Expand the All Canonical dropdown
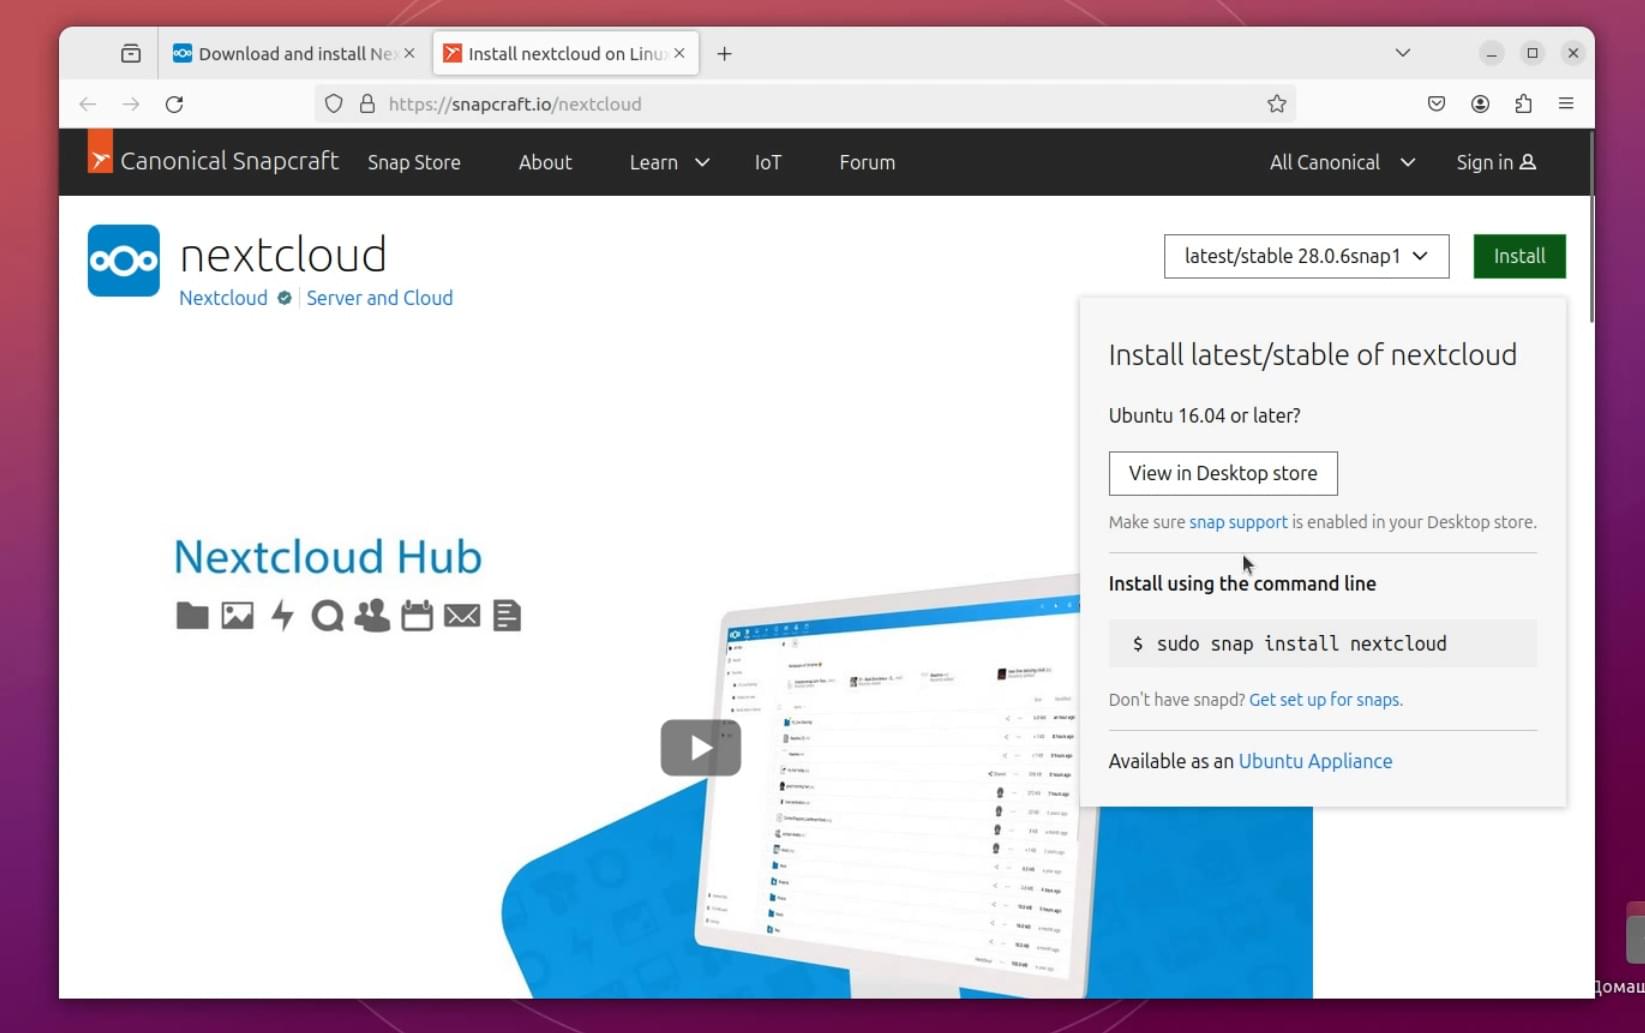Screen dimensions: 1645x1033 1342,162
